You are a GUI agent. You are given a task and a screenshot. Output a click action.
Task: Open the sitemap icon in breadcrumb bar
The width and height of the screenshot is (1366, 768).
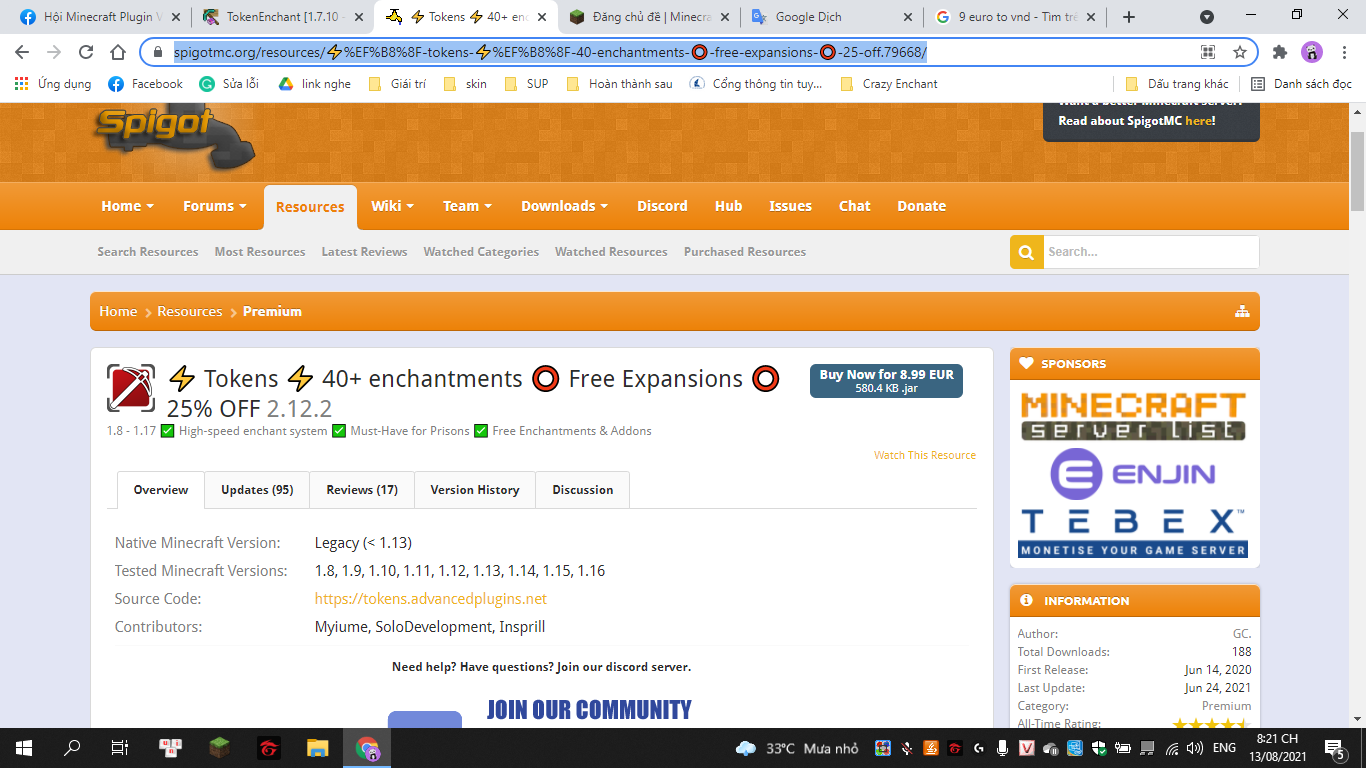pyautogui.click(x=1242, y=311)
